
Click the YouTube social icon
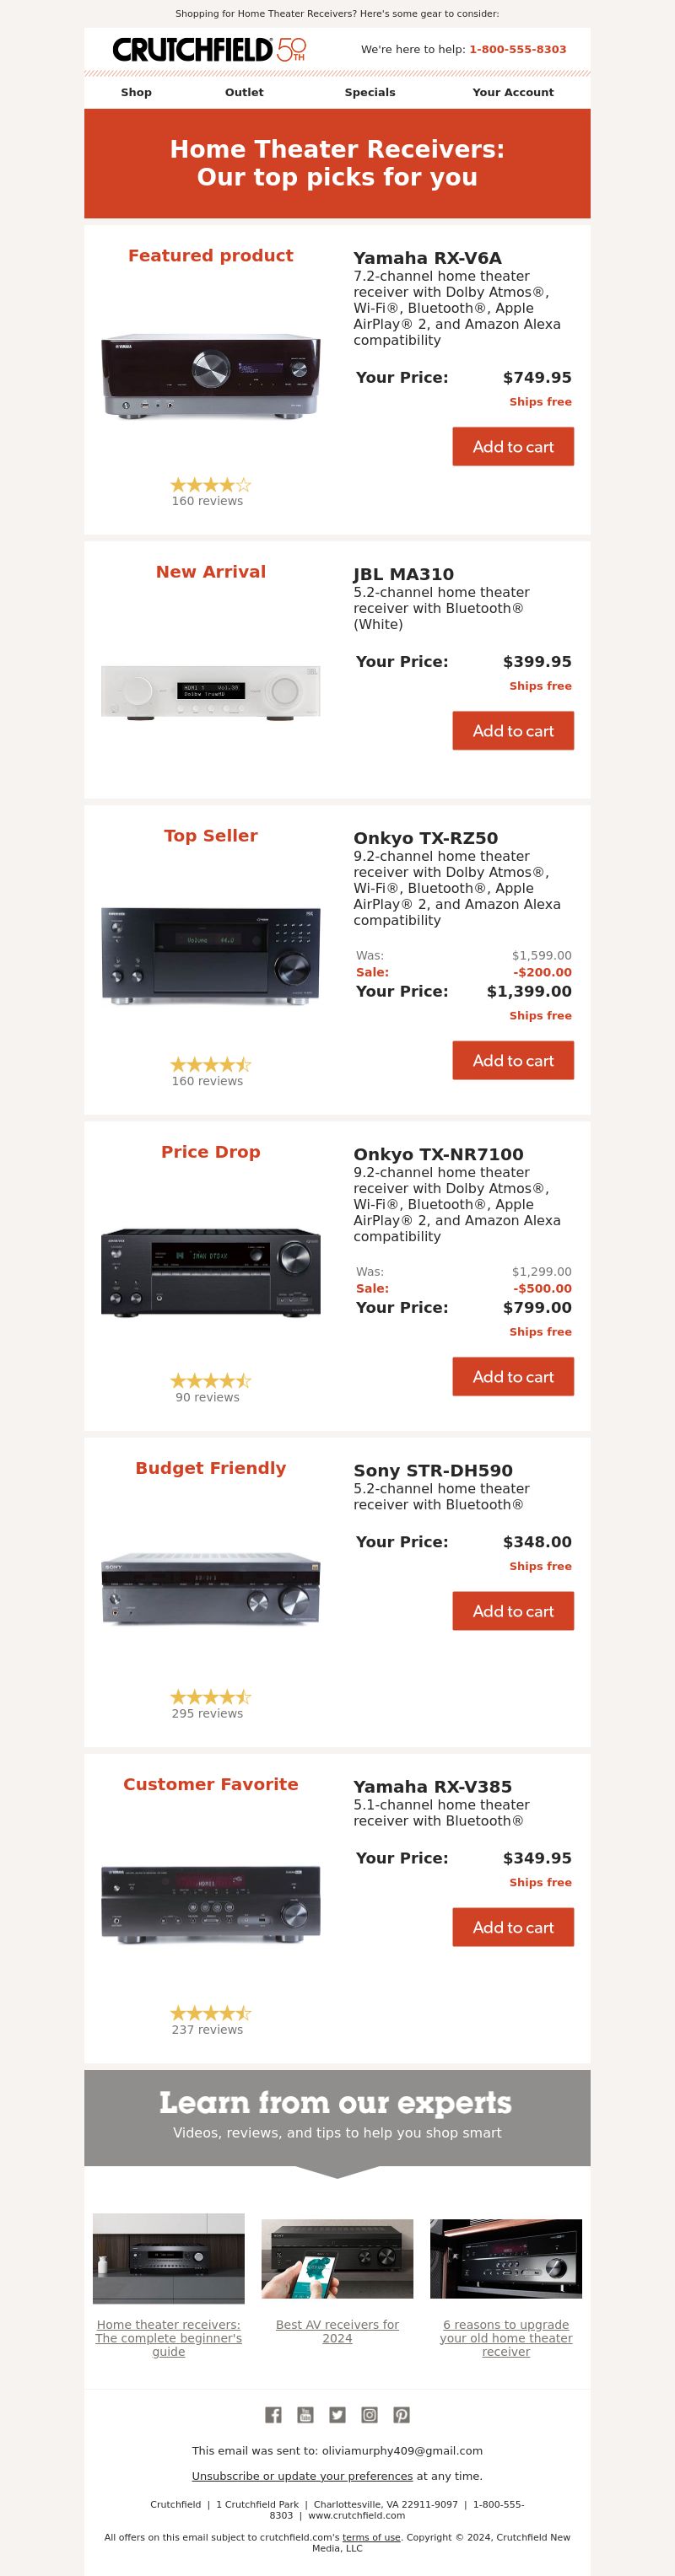click(x=305, y=2415)
